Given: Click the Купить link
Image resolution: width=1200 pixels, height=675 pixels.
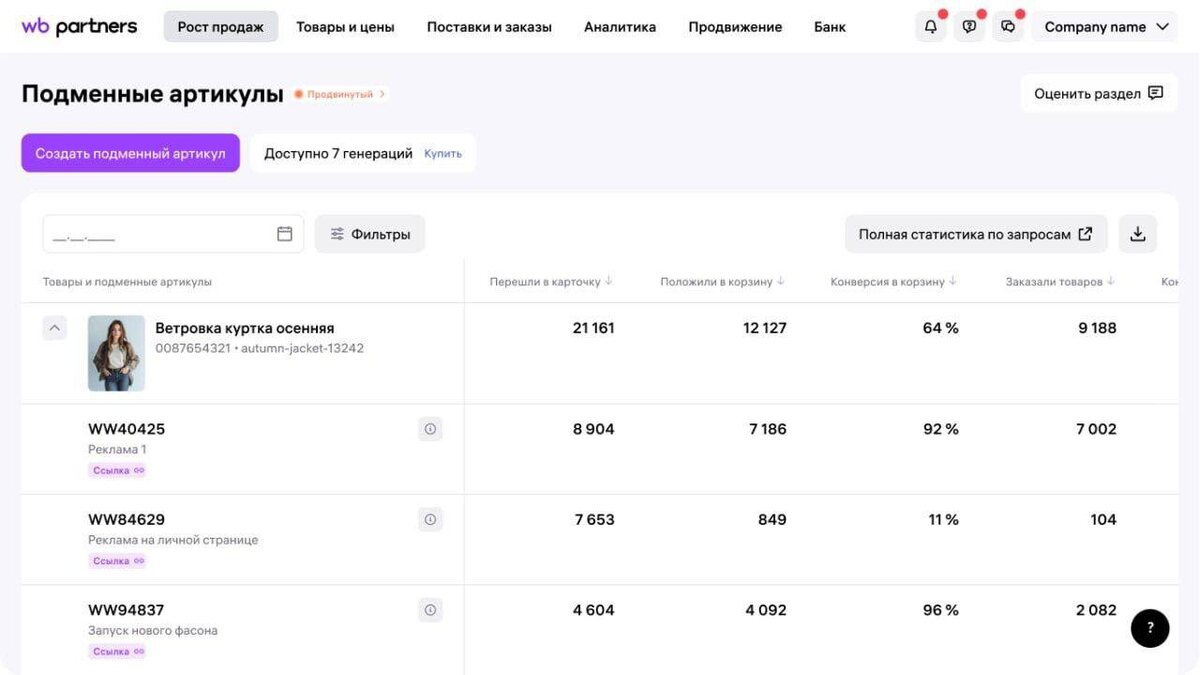Looking at the screenshot, I should click(443, 154).
